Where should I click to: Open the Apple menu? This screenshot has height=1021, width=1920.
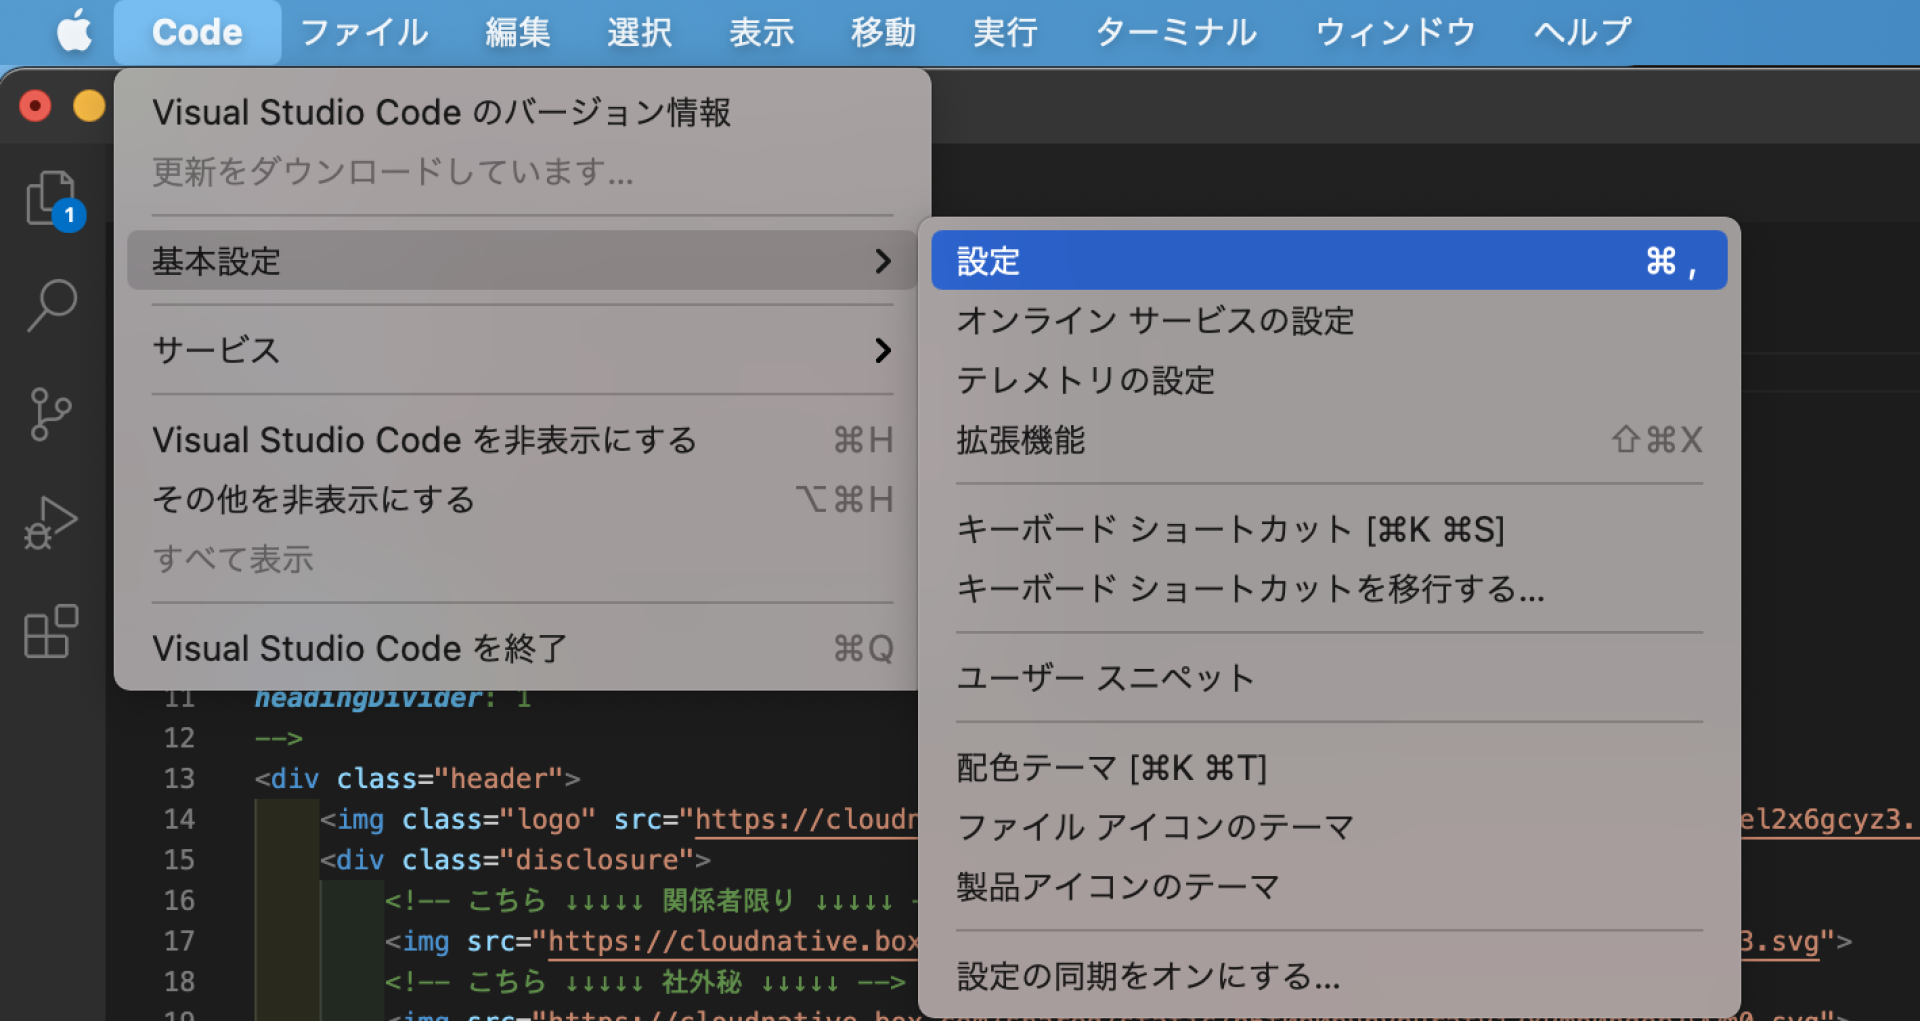(73, 32)
